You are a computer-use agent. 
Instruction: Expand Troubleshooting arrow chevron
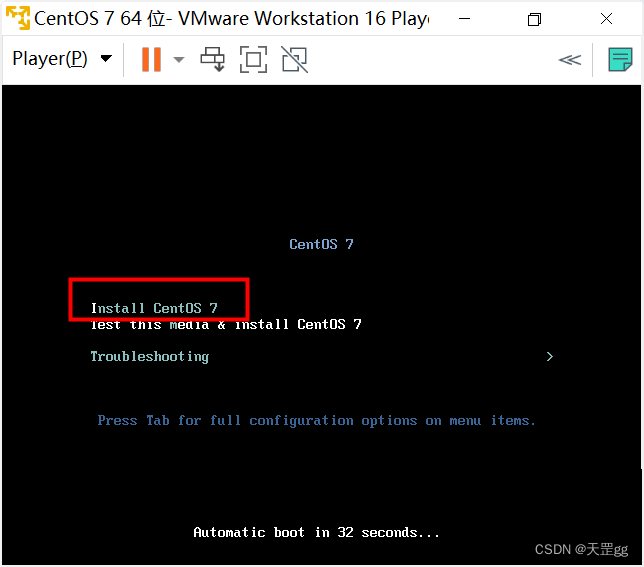(x=550, y=356)
